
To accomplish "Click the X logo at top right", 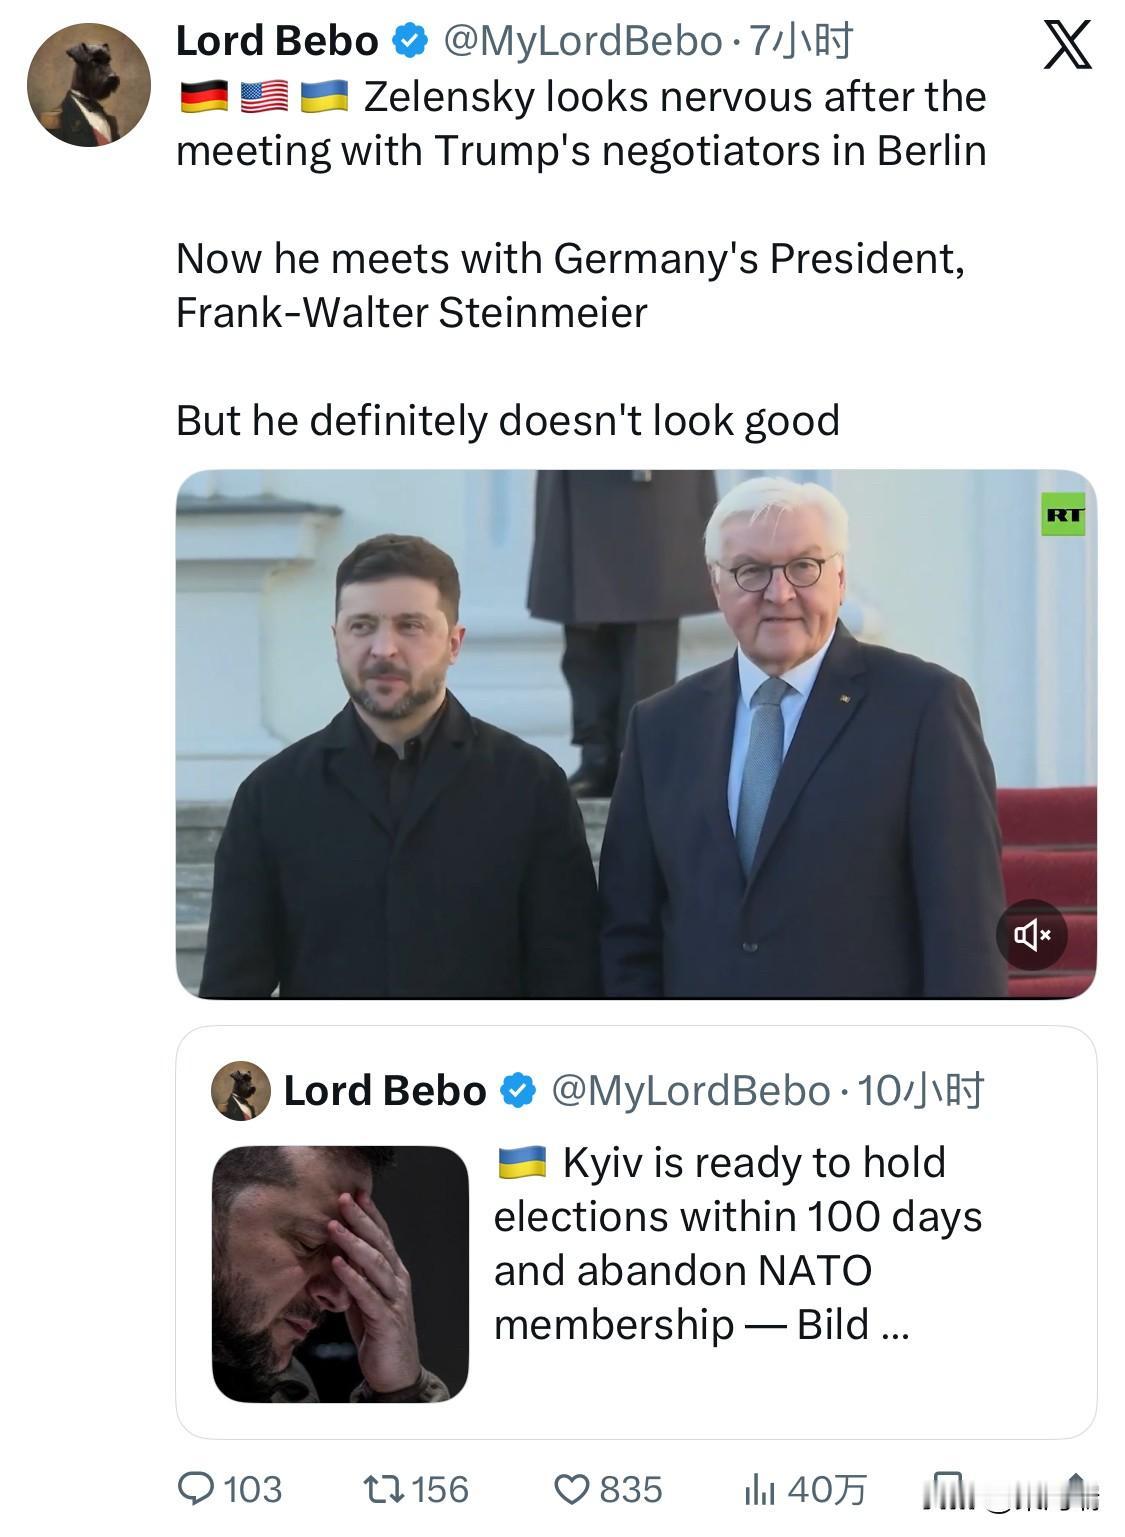I will click(1067, 46).
